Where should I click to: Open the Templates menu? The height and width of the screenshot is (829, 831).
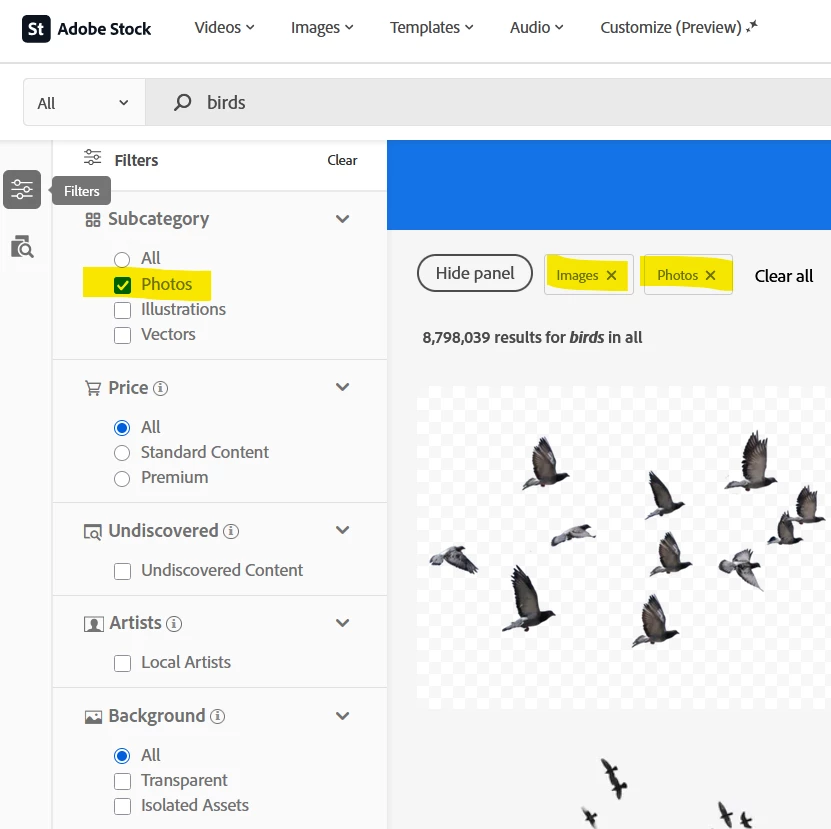pyautogui.click(x=431, y=28)
